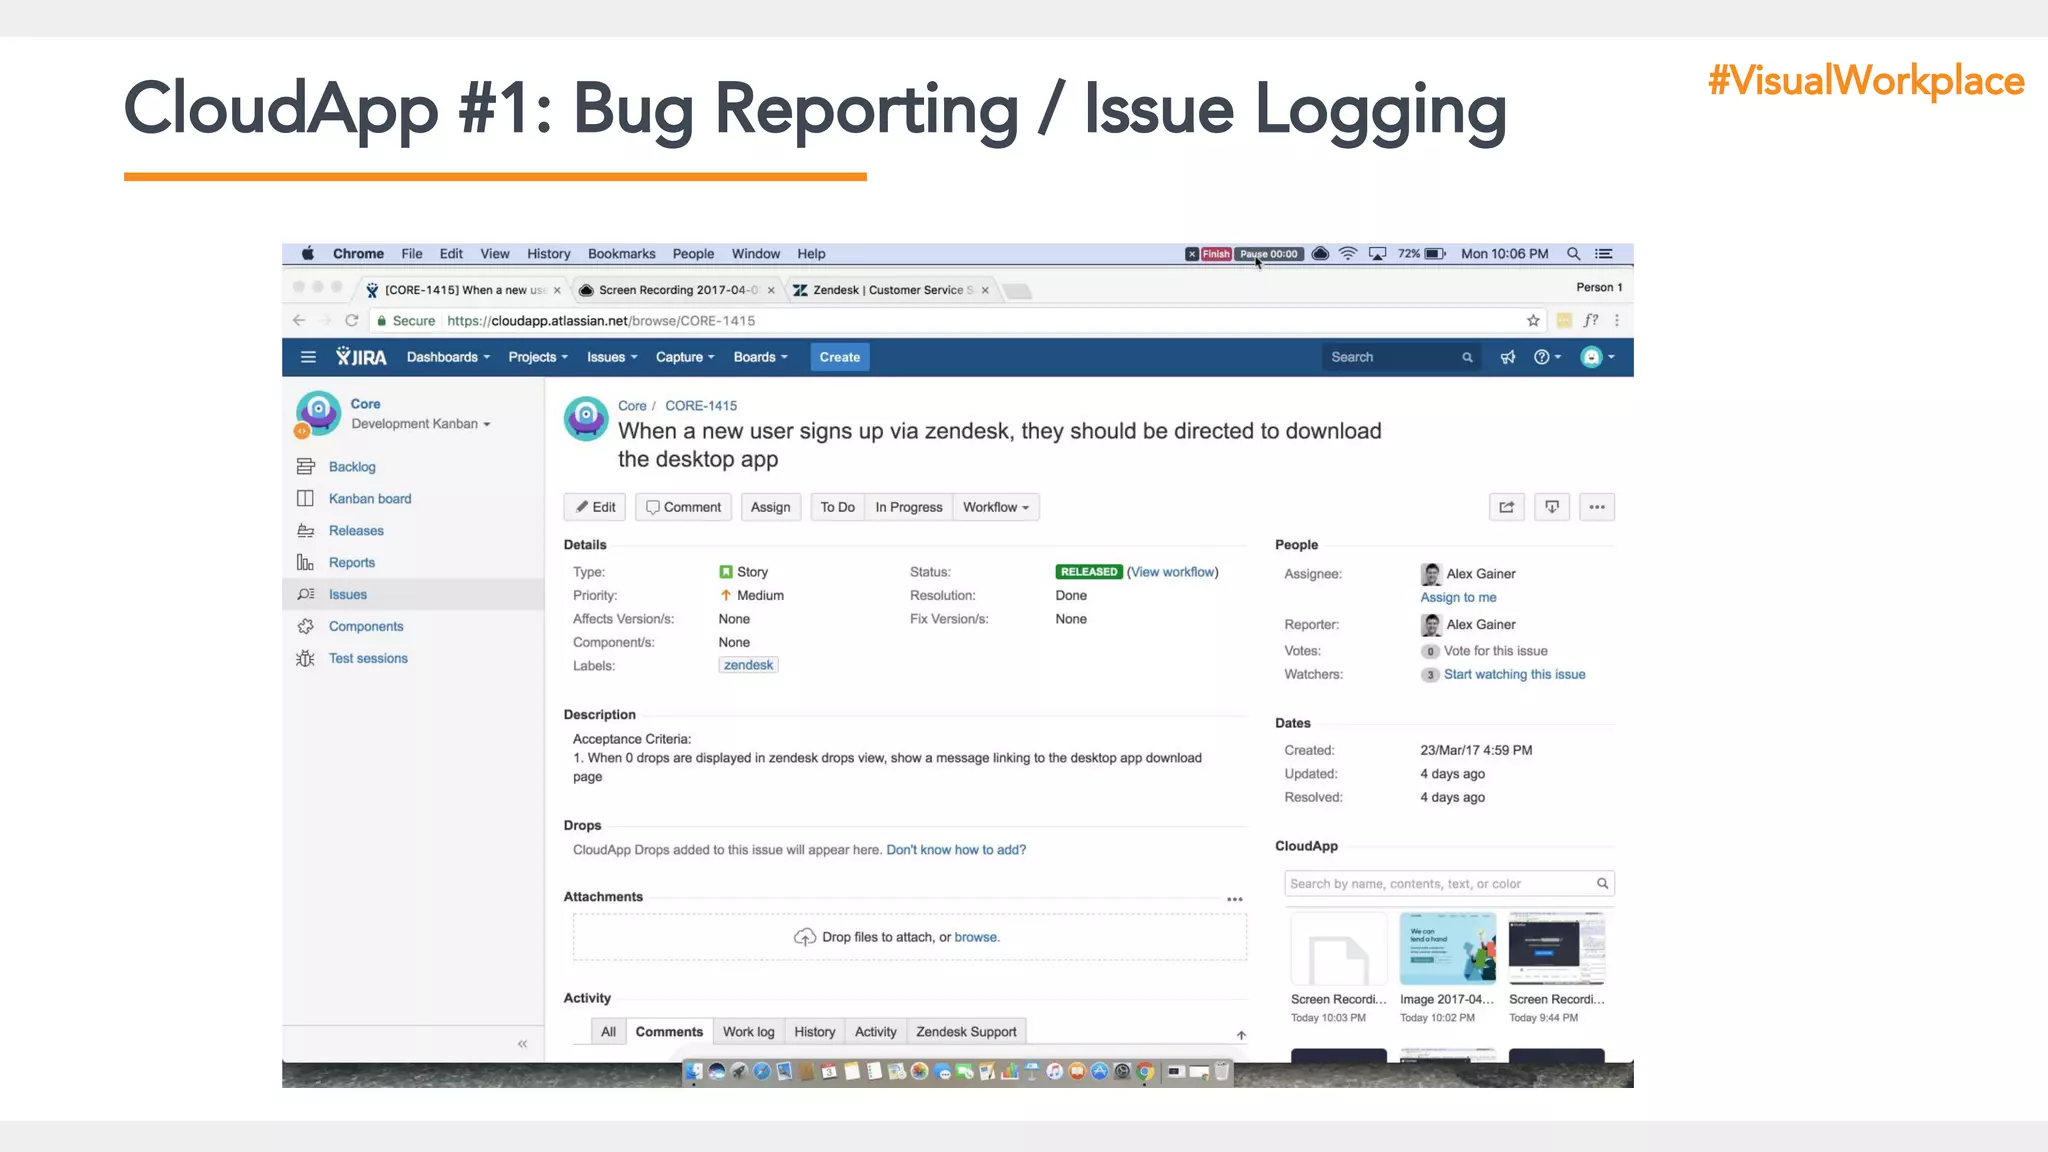
Task: Expand the Workflow dropdown button
Action: [x=996, y=507]
